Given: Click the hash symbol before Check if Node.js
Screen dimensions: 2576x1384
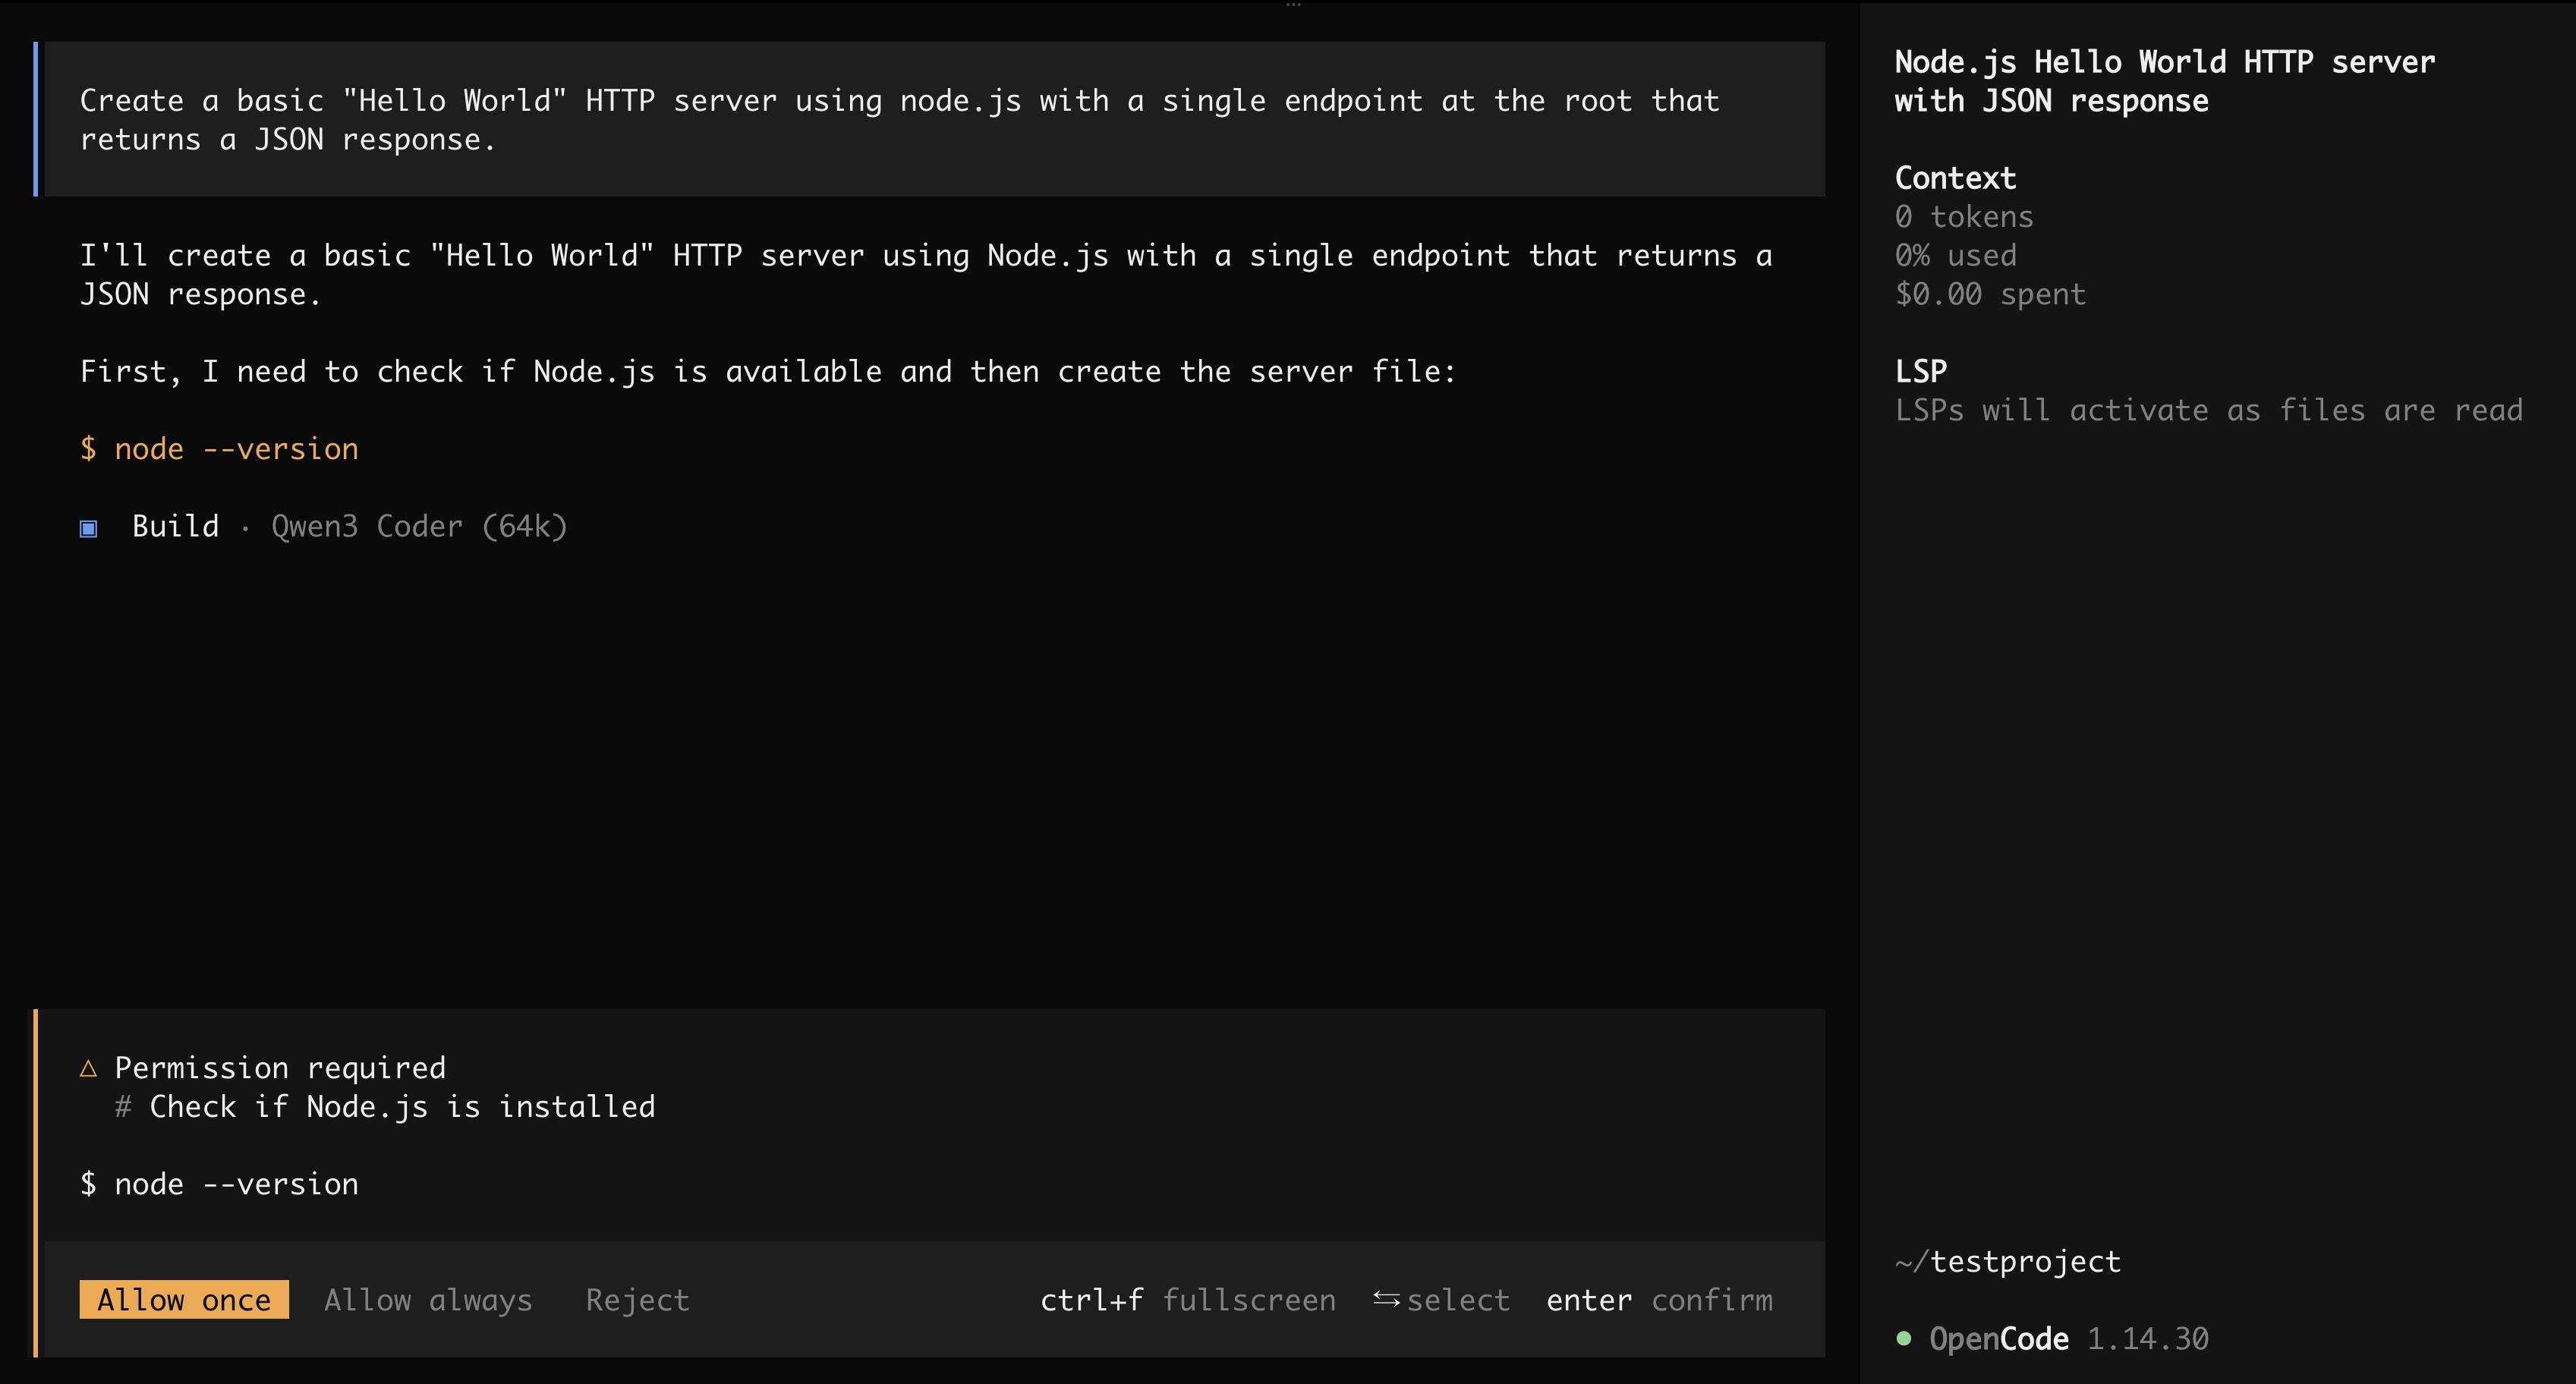Looking at the screenshot, I should (x=123, y=1107).
